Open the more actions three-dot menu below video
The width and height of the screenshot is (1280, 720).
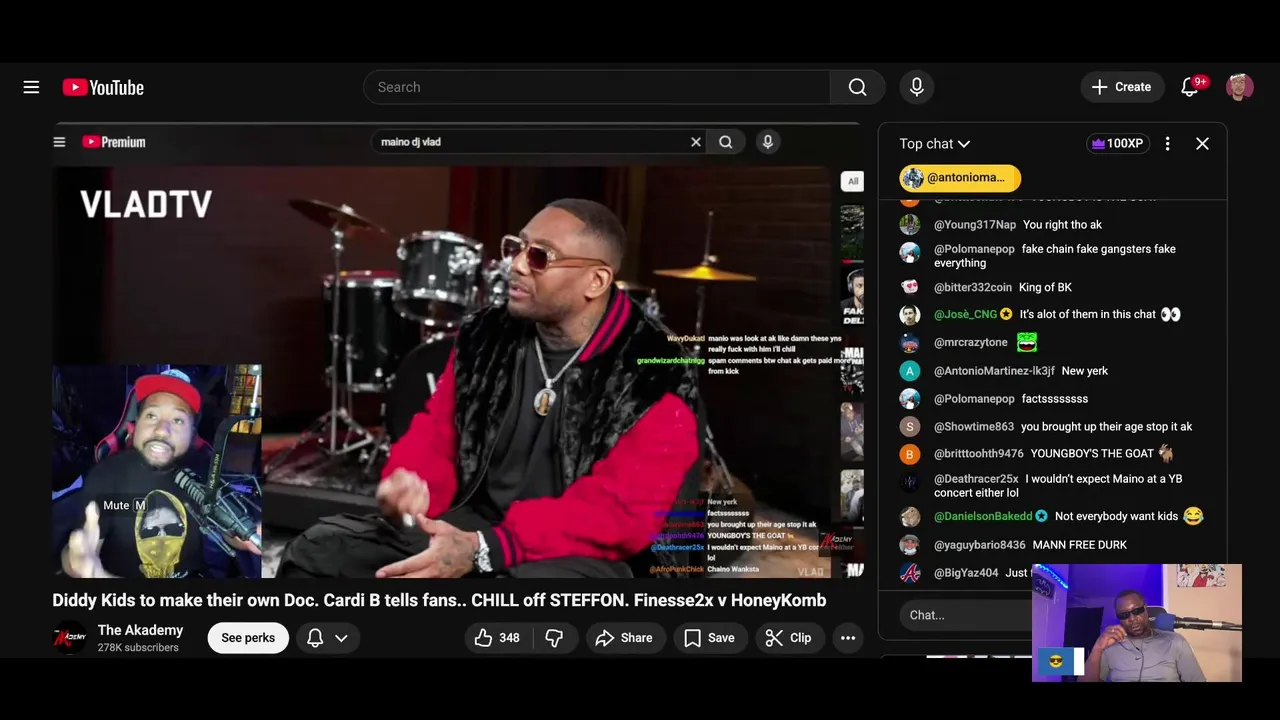point(848,638)
